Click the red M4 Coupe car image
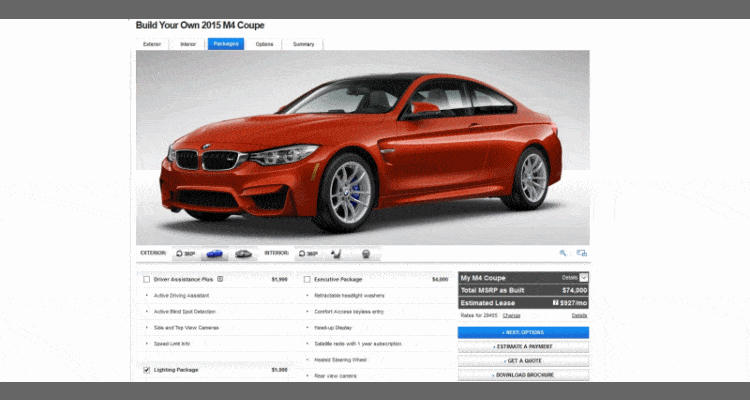This screenshot has width=750, height=400. click(363, 148)
